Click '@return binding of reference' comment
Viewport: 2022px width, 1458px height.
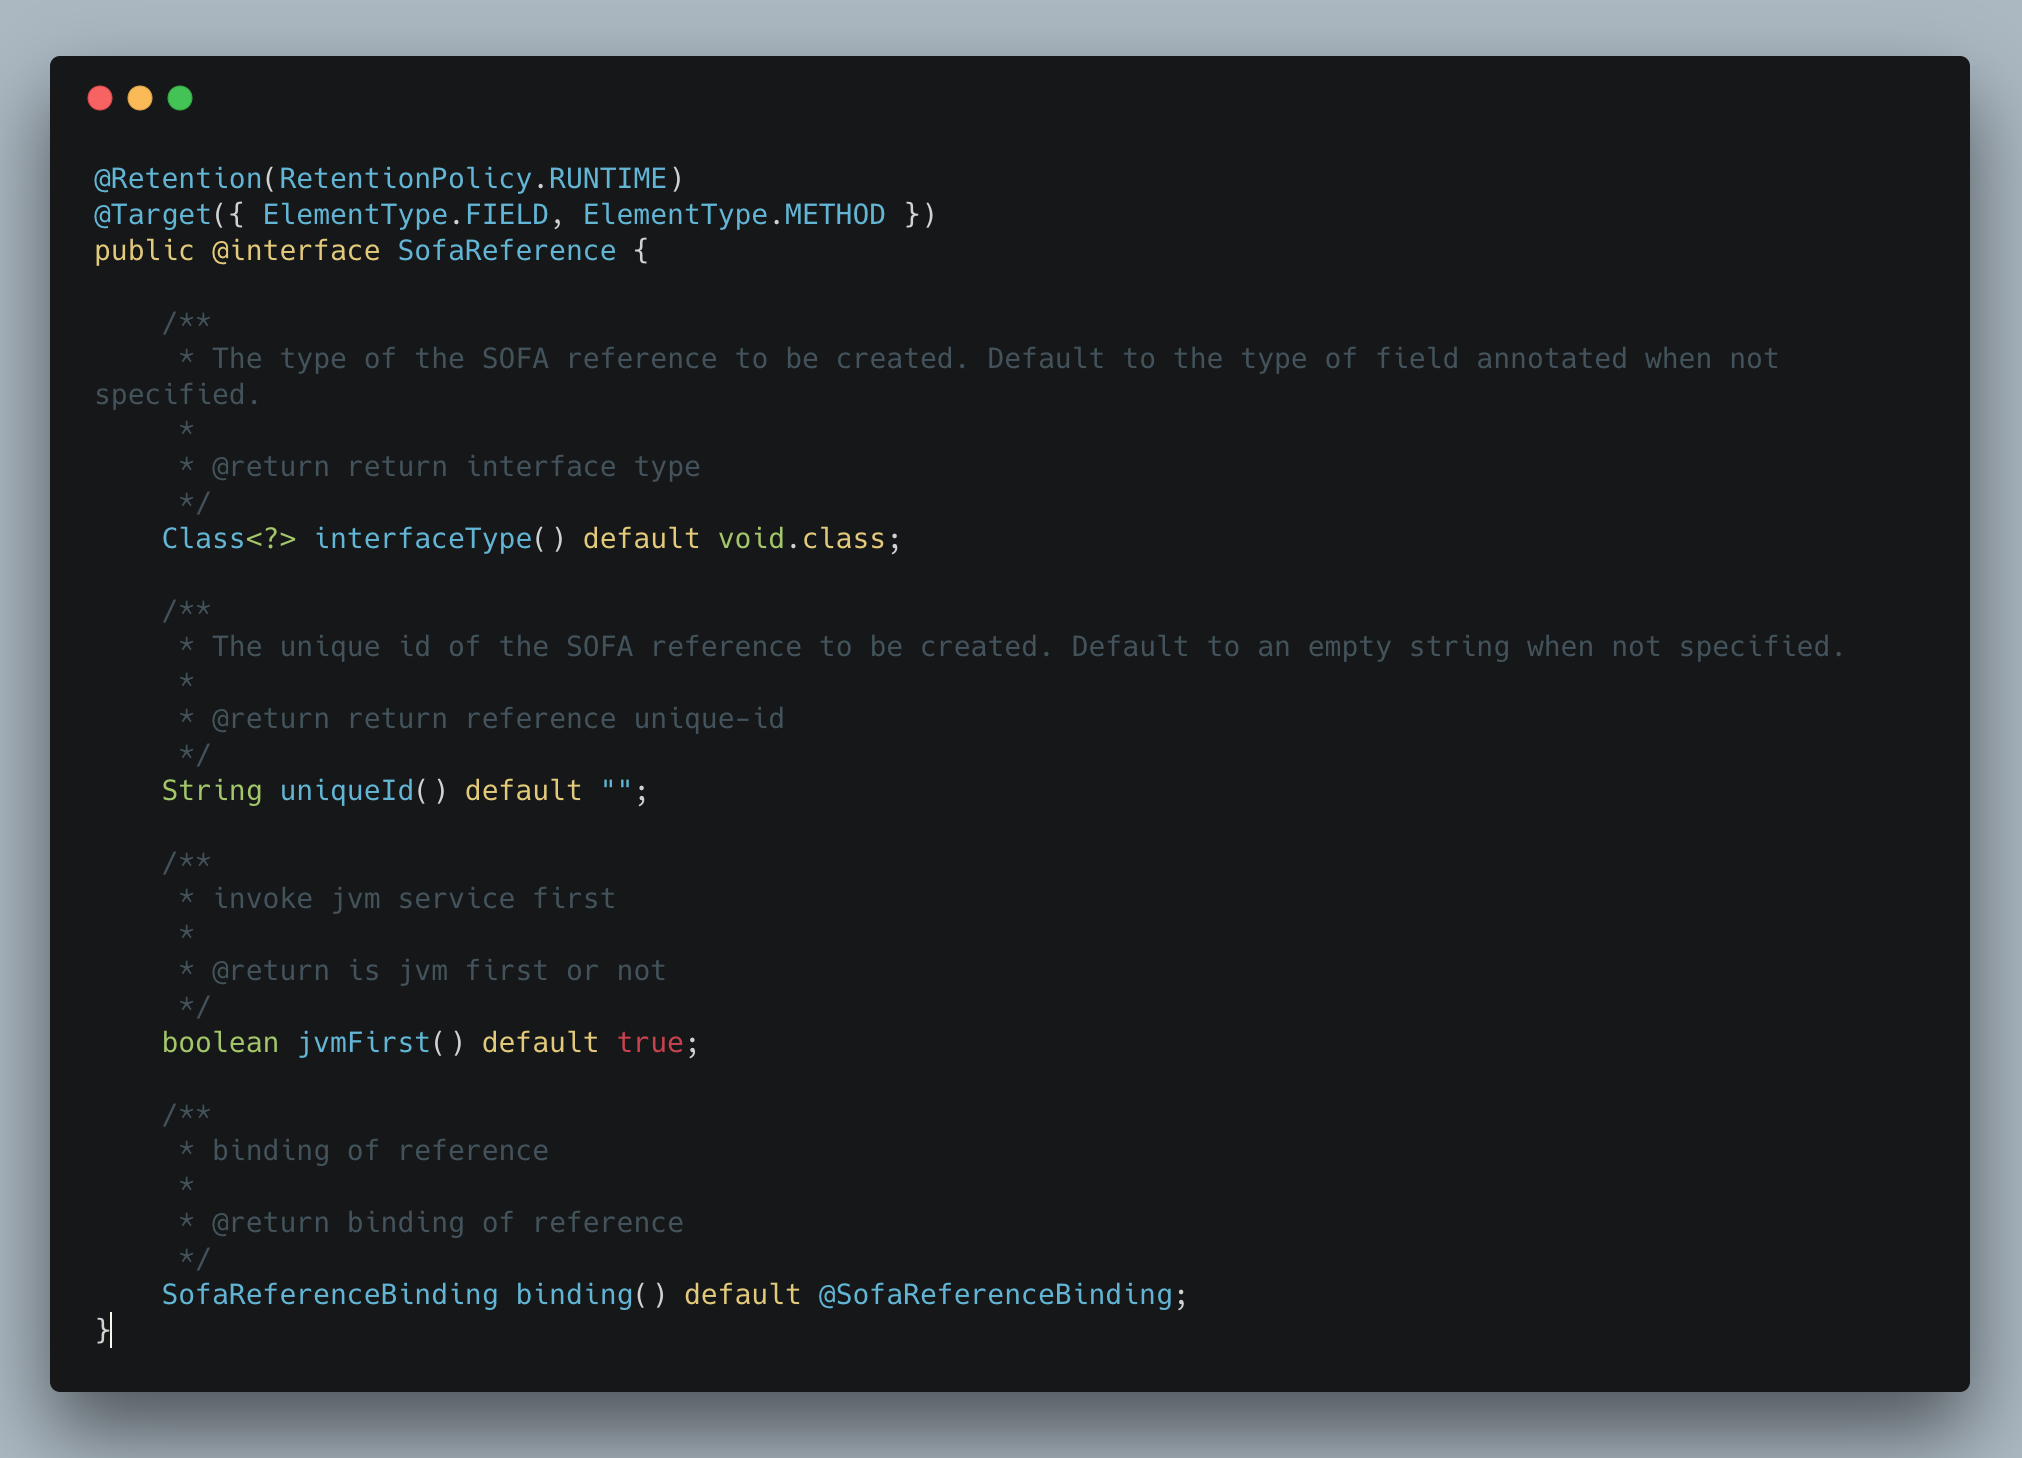(448, 1223)
